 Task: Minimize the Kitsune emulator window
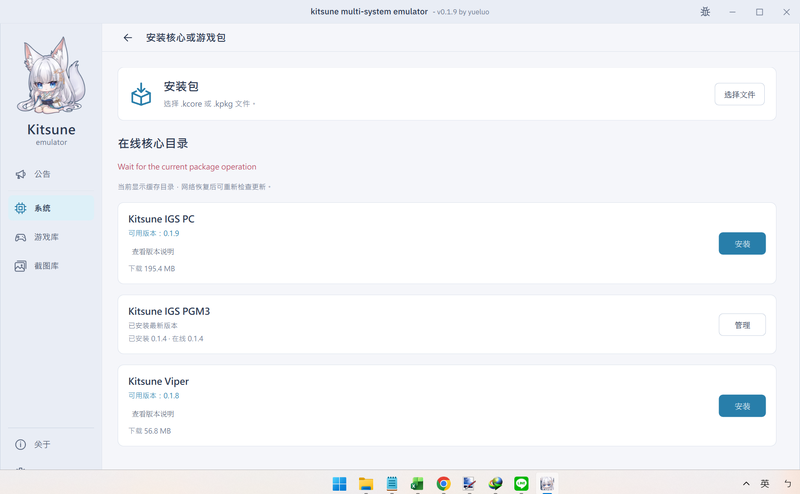pyautogui.click(x=733, y=12)
